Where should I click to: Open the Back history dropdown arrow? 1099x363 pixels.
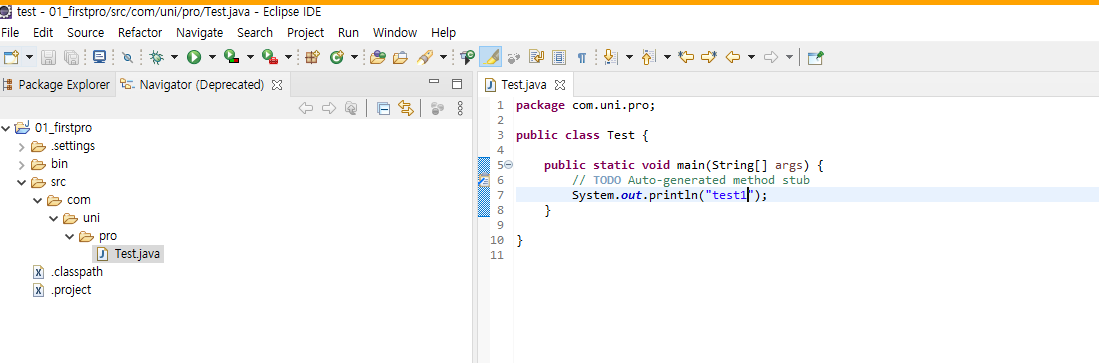coord(751,57)
